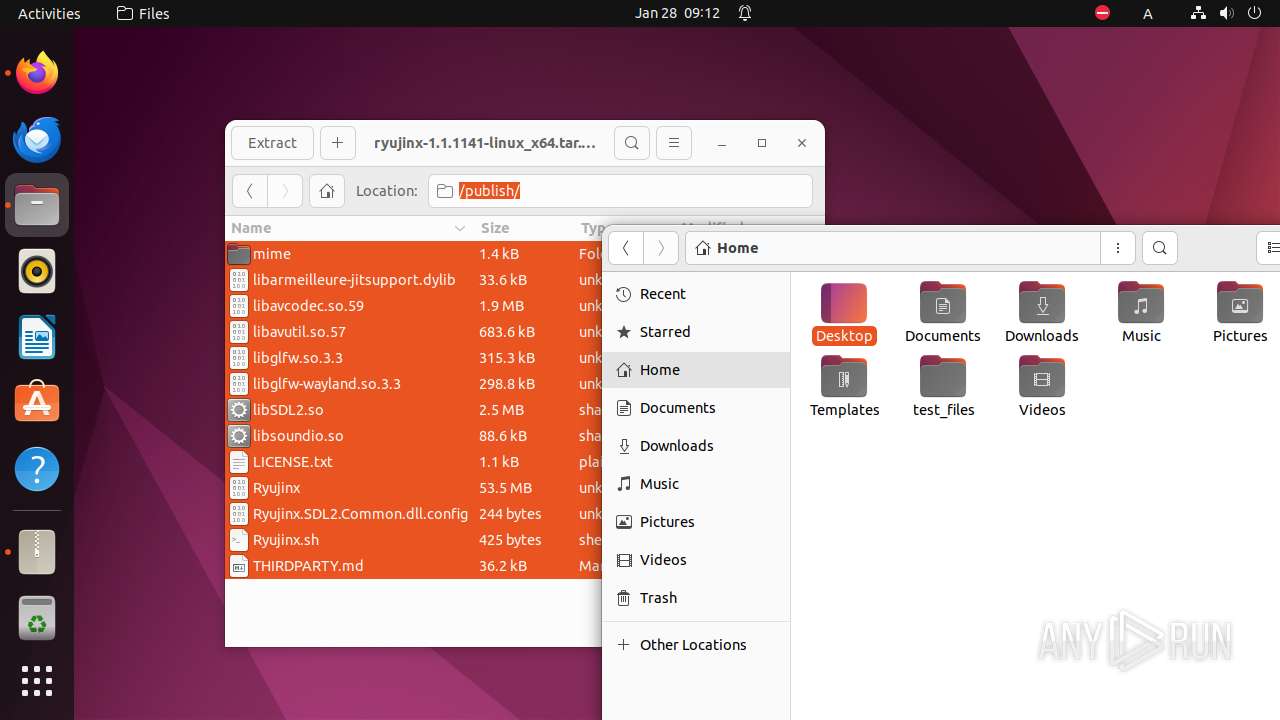Viewport: 1280px width, 720px height.
Task: Select the Downloads folder icon
Action: (x=1042, y=313)
